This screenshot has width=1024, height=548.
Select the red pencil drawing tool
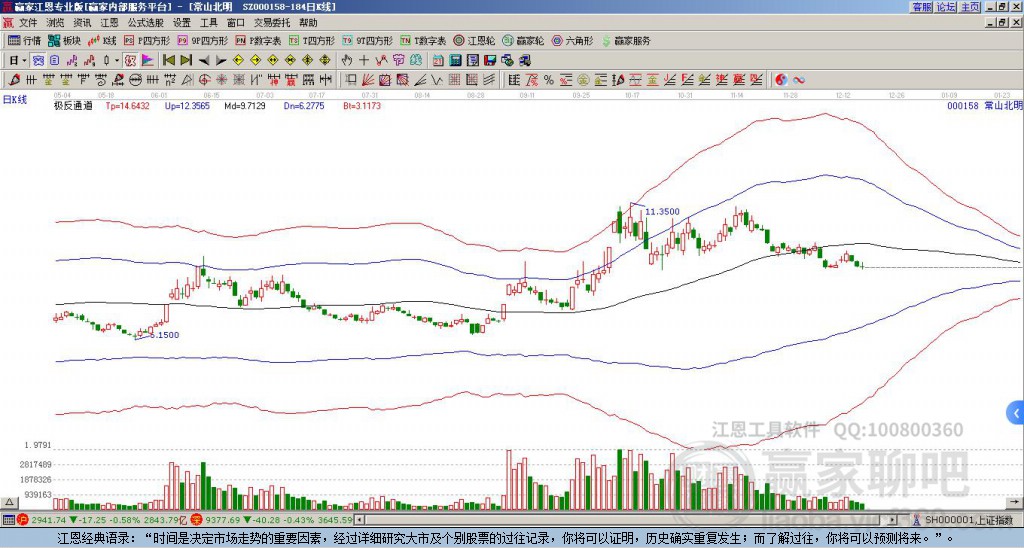click(14, 80)
